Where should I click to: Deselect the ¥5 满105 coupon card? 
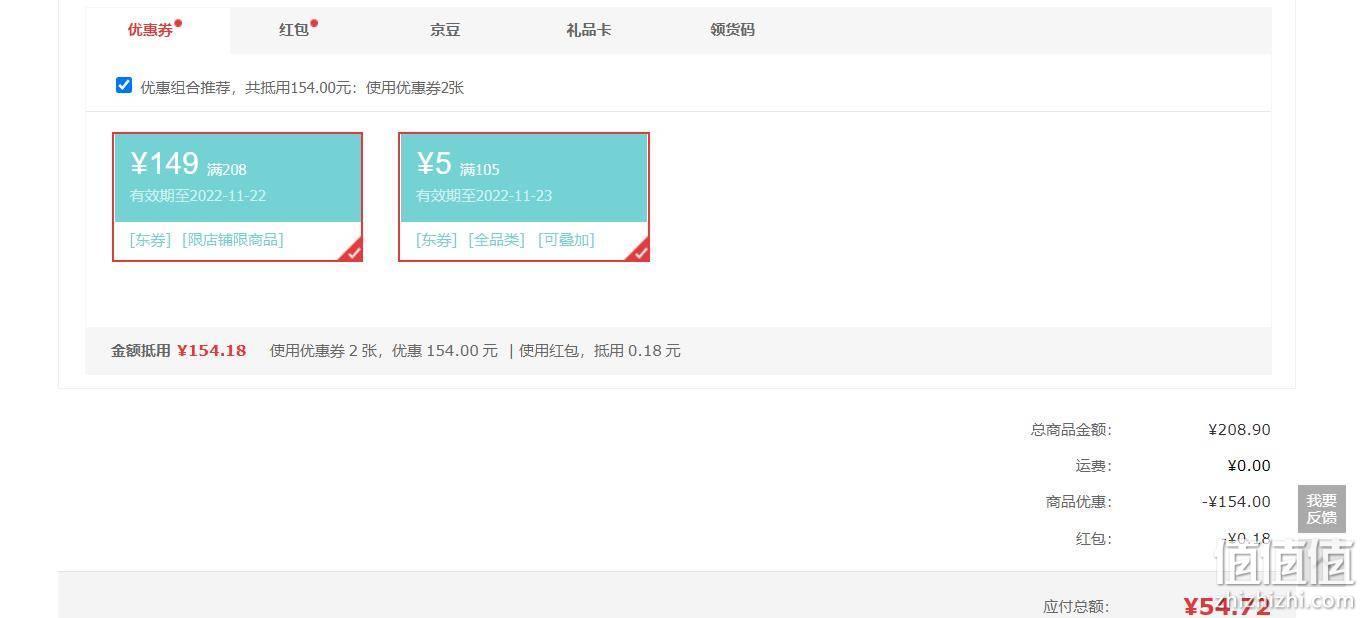coord(524,197)
